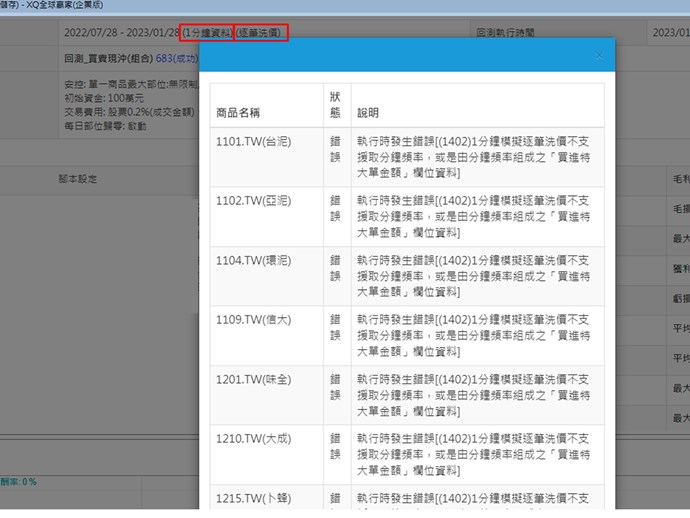The height and width of the screenshot is (518, 690).
Task: Click the backtest date range 2022/07/28 - 2023/01/28
Action: coord(121,33)
